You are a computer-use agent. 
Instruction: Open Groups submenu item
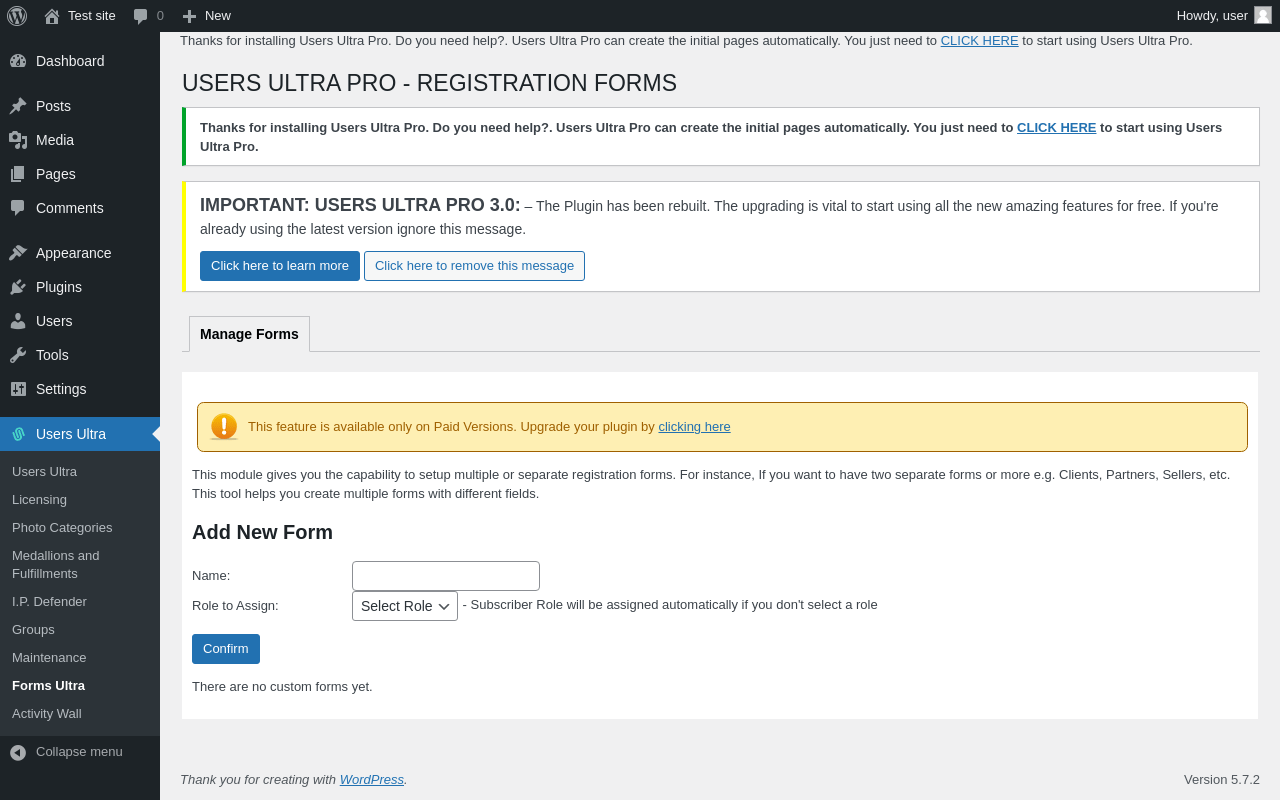[x=33, y=630]
